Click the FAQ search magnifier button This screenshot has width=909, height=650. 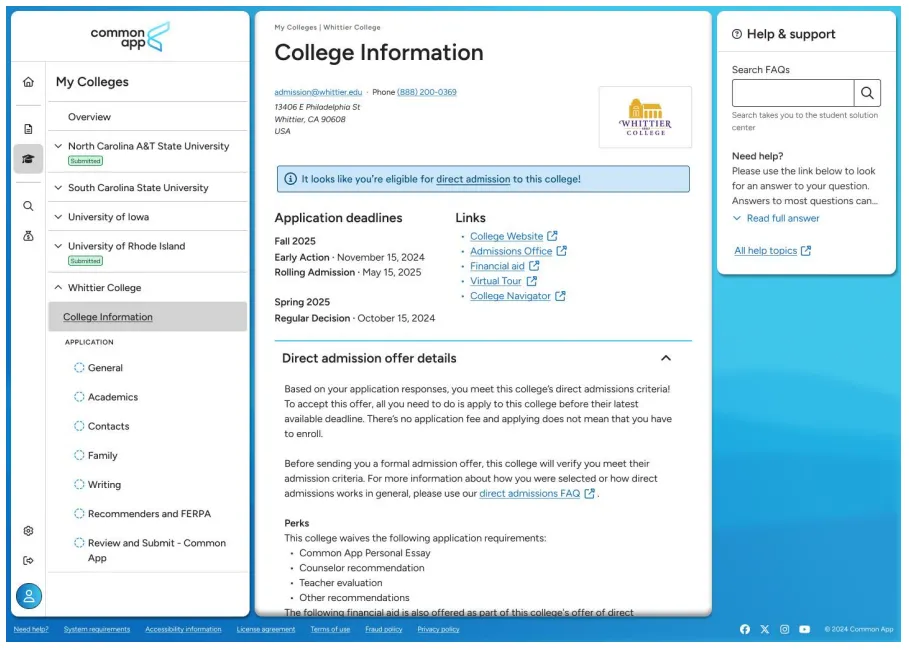coord(867,93)
